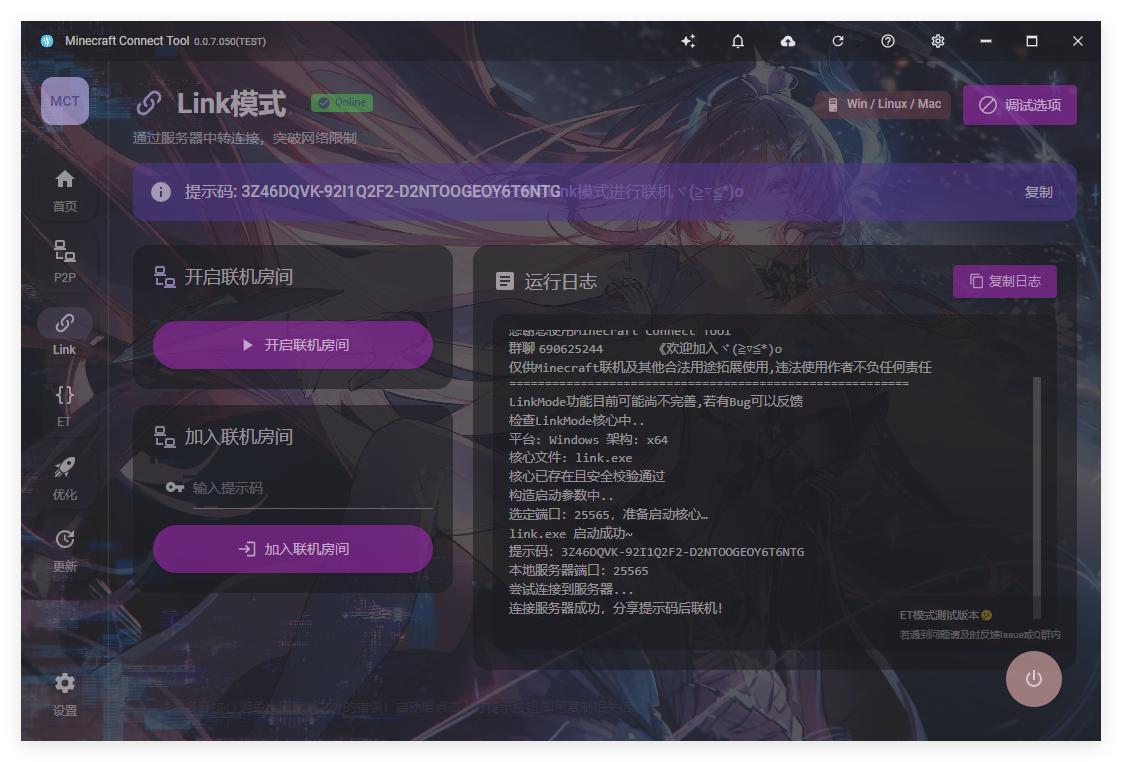
Task: Open ET mode in sidebar
Action: pos(64,406)
